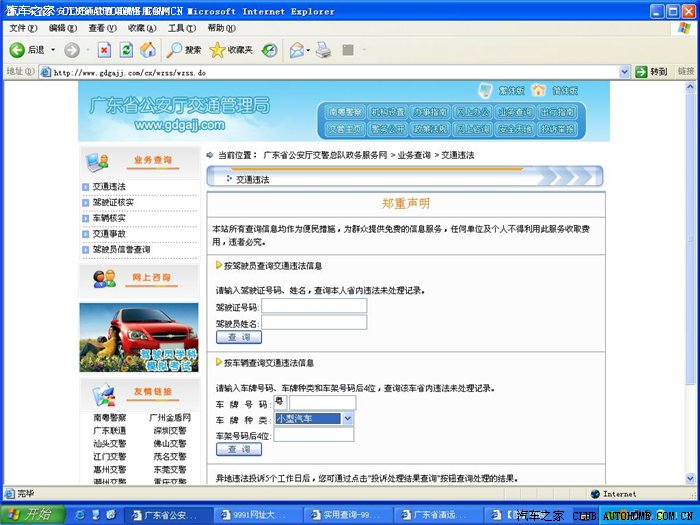
Task: Open the 收藏夹 favorites star
Action: pyautogui.click(x=231, y=49)
